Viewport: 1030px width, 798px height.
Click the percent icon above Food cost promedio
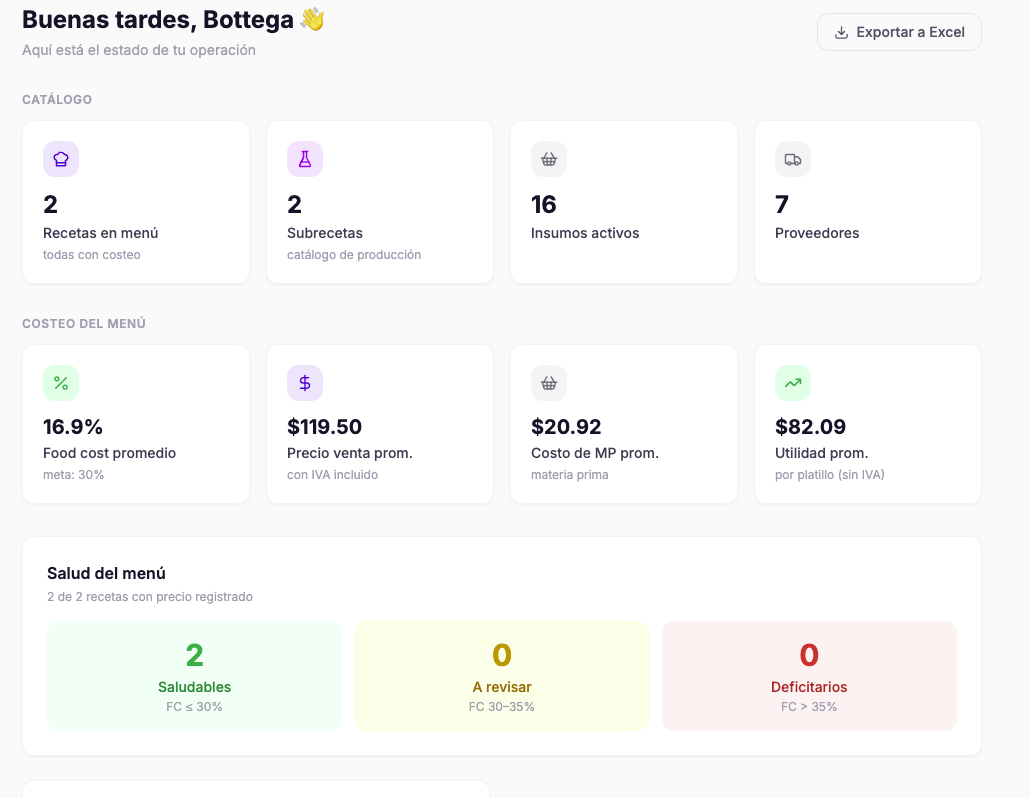click(x=61, y=383)
